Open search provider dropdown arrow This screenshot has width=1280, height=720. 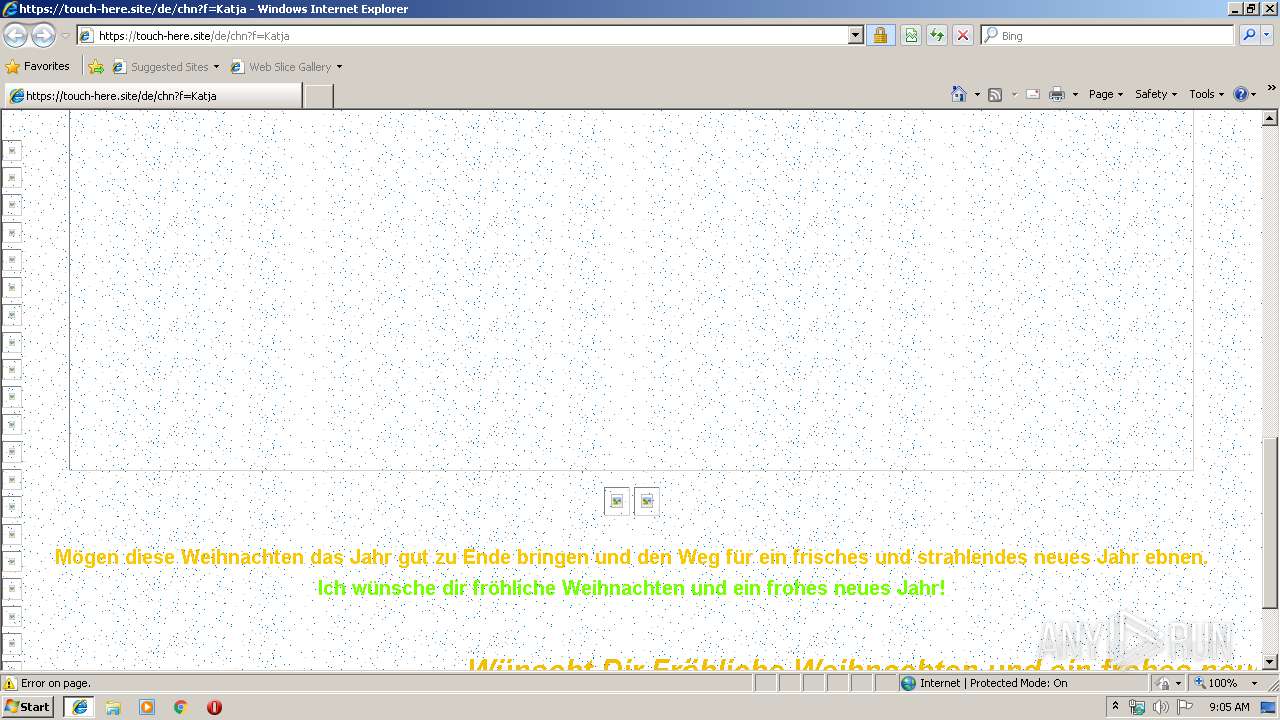pyautogui.click(x=1267, y=36)
